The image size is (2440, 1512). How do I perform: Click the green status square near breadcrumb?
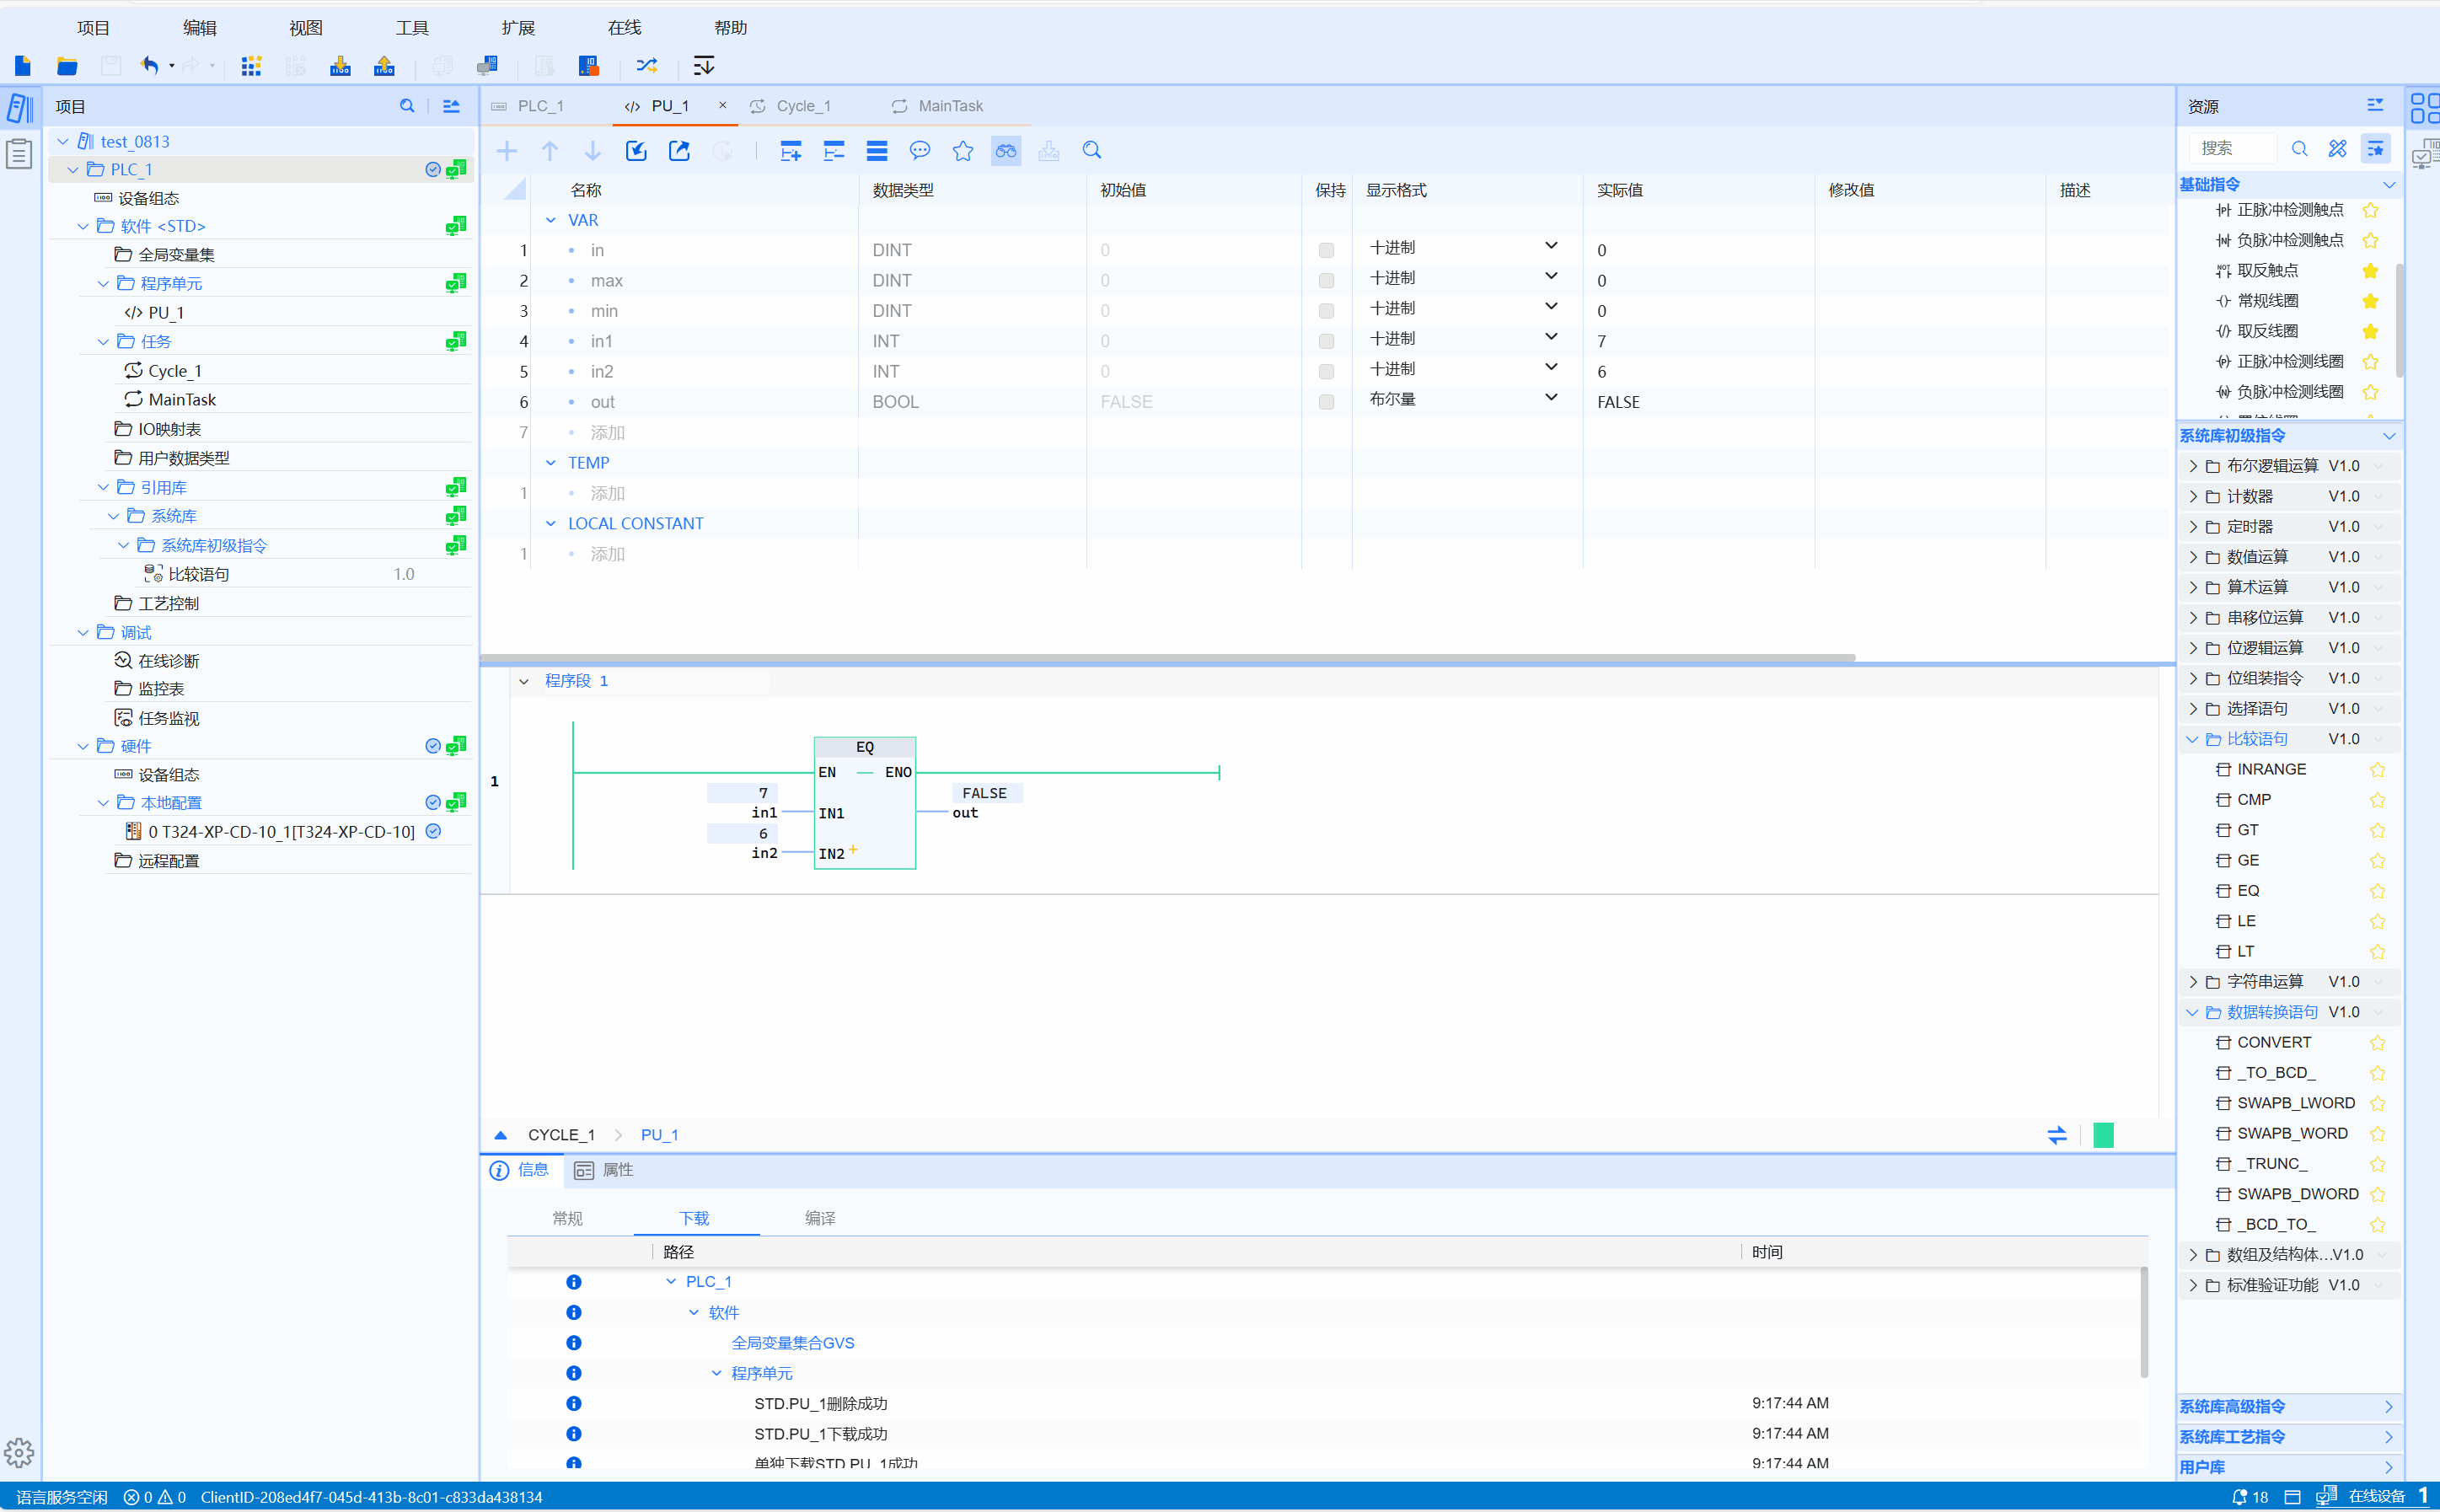(x=2103, y=1135)
